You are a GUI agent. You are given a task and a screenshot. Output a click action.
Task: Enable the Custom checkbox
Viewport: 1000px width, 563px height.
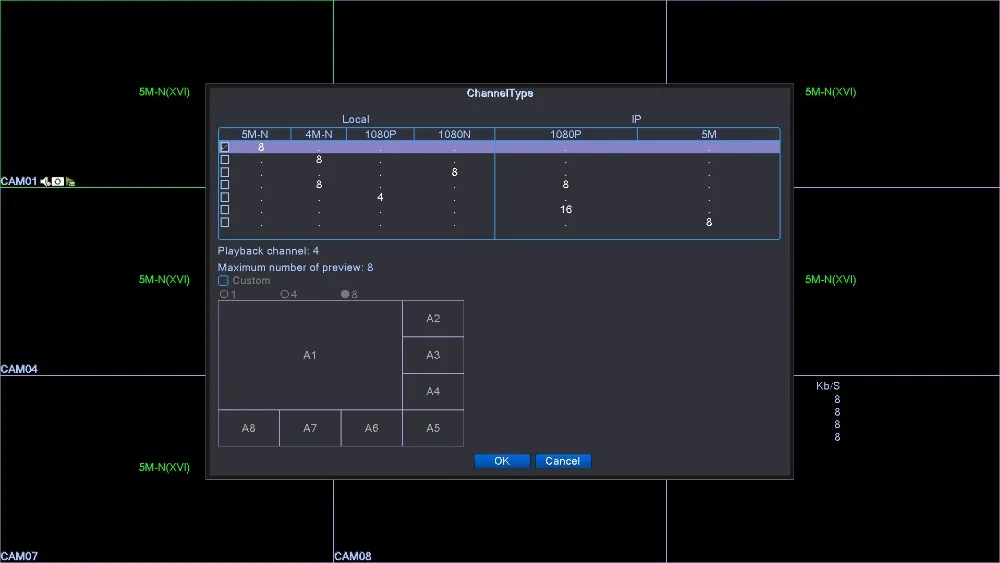point(223,281)
